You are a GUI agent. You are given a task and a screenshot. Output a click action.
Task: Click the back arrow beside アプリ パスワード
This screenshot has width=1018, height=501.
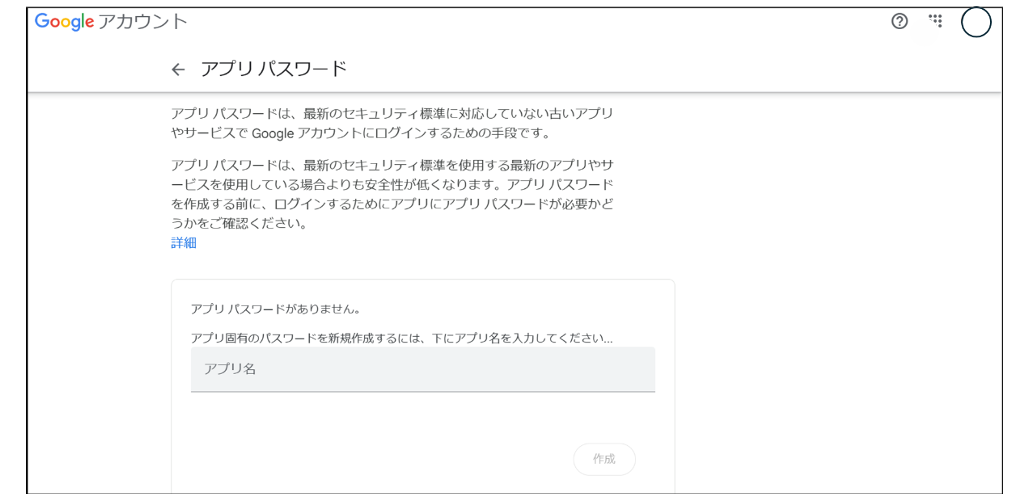[x=178, y=69]
